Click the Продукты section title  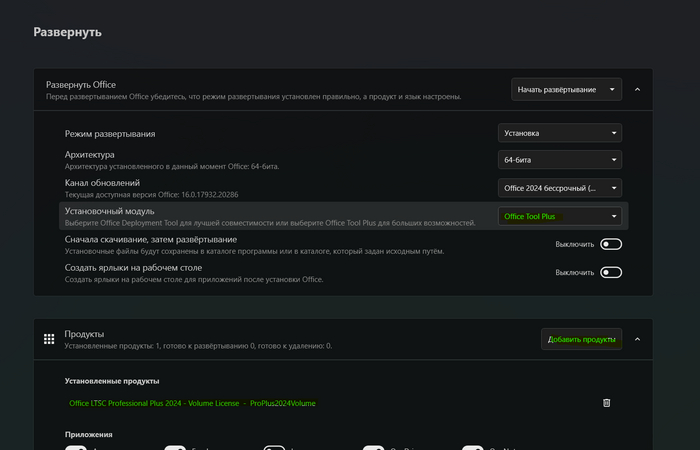pos(84,333)
